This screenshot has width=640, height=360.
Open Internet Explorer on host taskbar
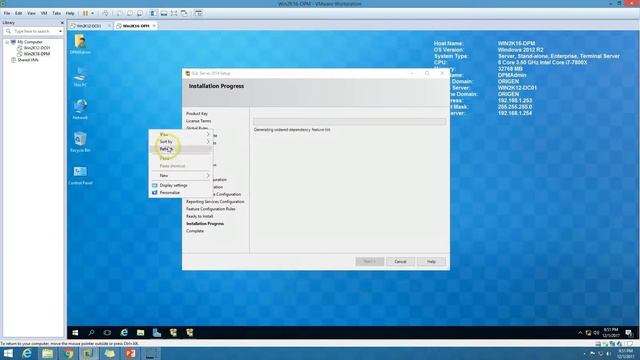pos(27,353)
